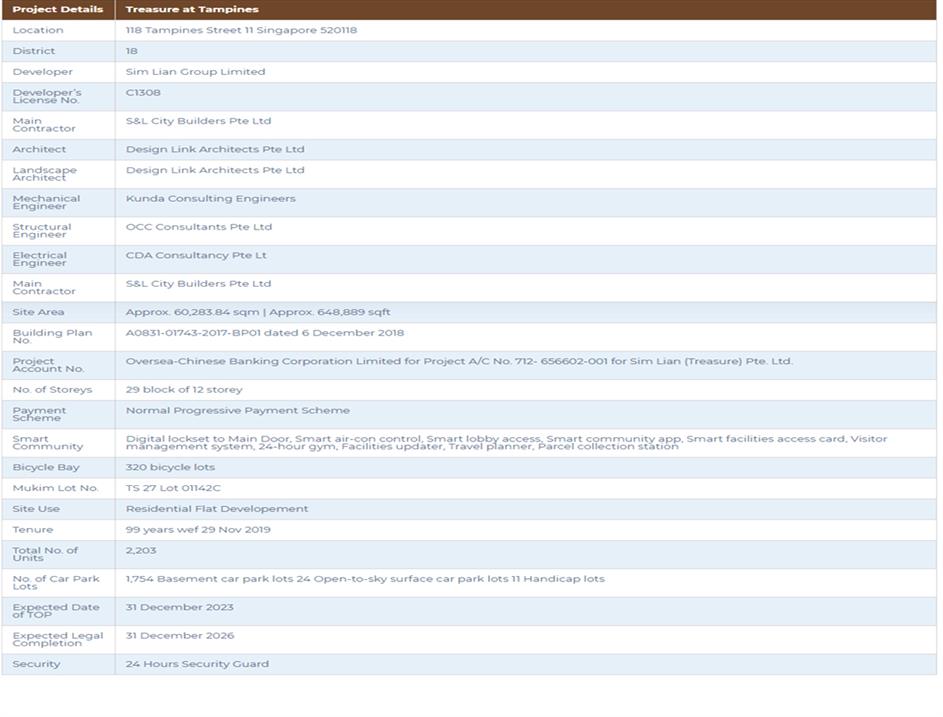Click developer's license number C1308

click(143, 93)
